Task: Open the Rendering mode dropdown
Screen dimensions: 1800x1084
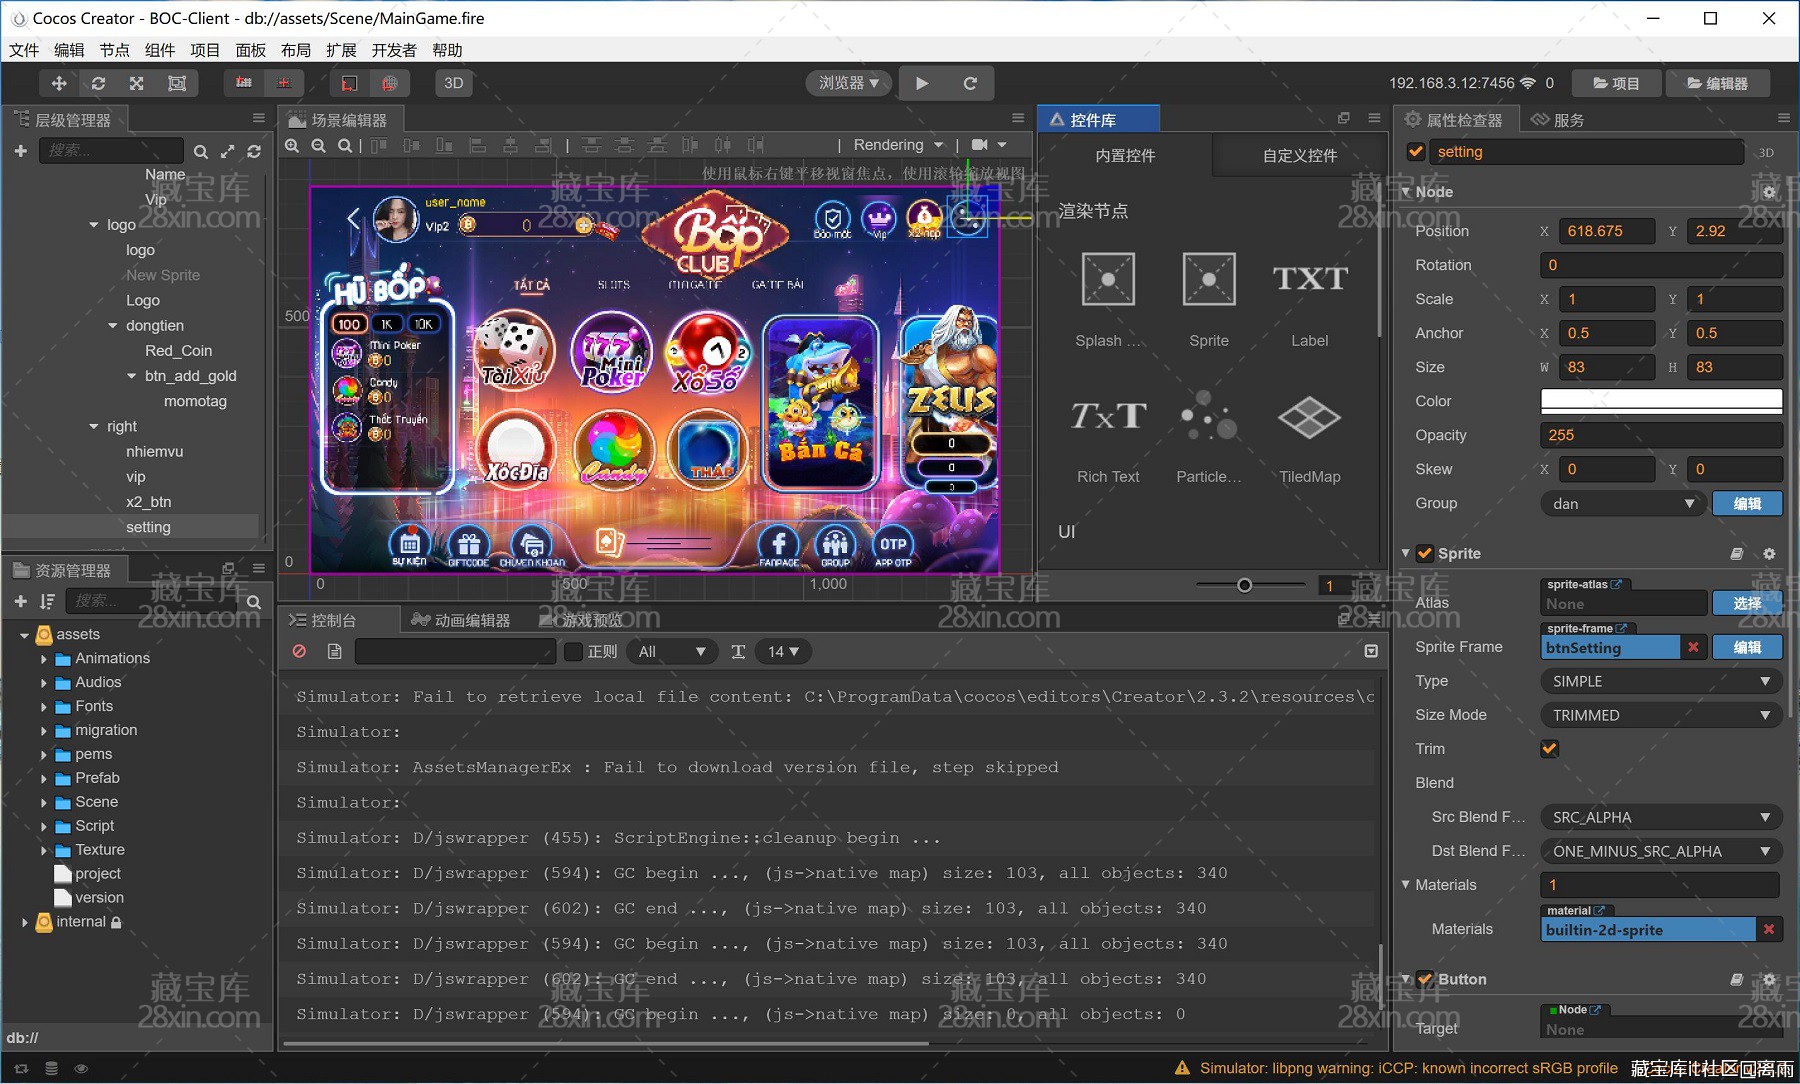Action: coord(897,145)
